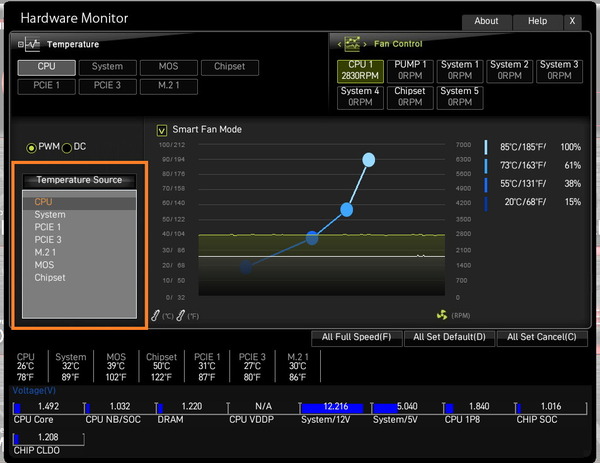The height and width of the screenshot is (463, 600).
Task: Select the System 4 fan tab
Action: coord(360,97)
